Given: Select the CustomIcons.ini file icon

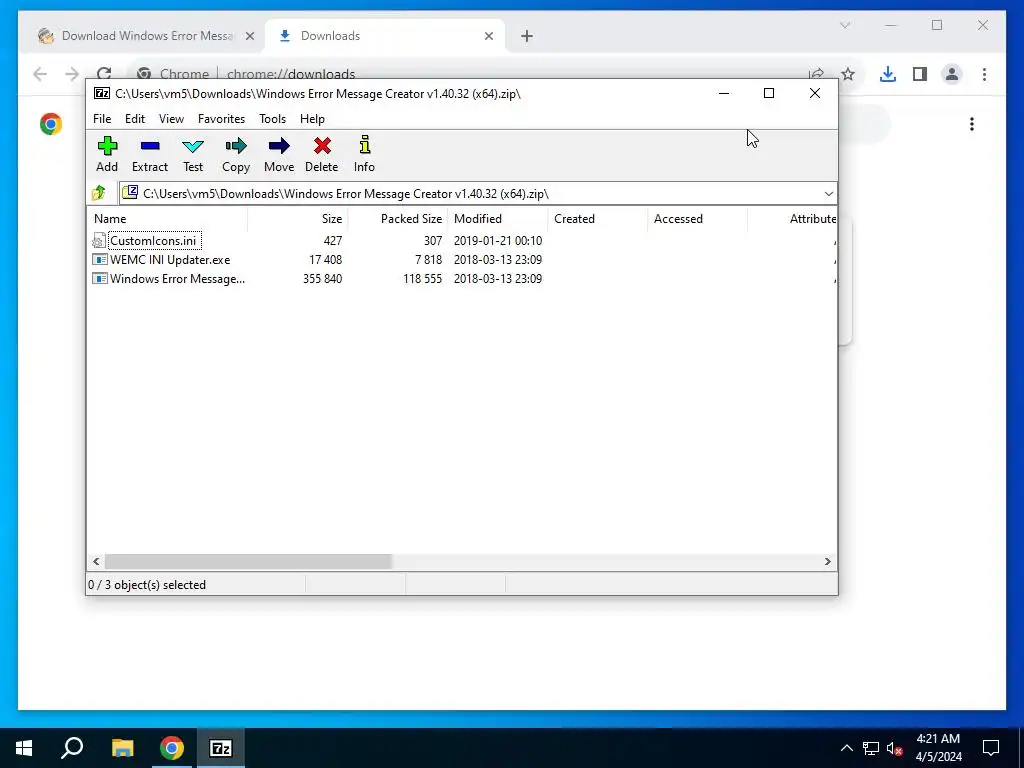Looking at the screenshot, I should (99, 241).
